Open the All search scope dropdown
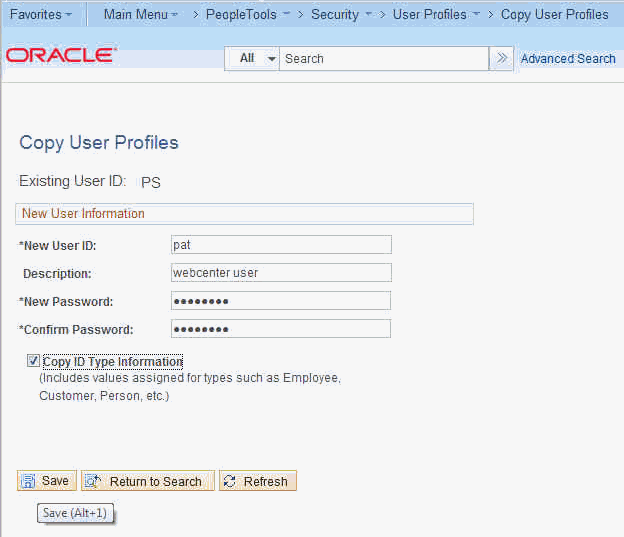 click(x=257, y=58)
